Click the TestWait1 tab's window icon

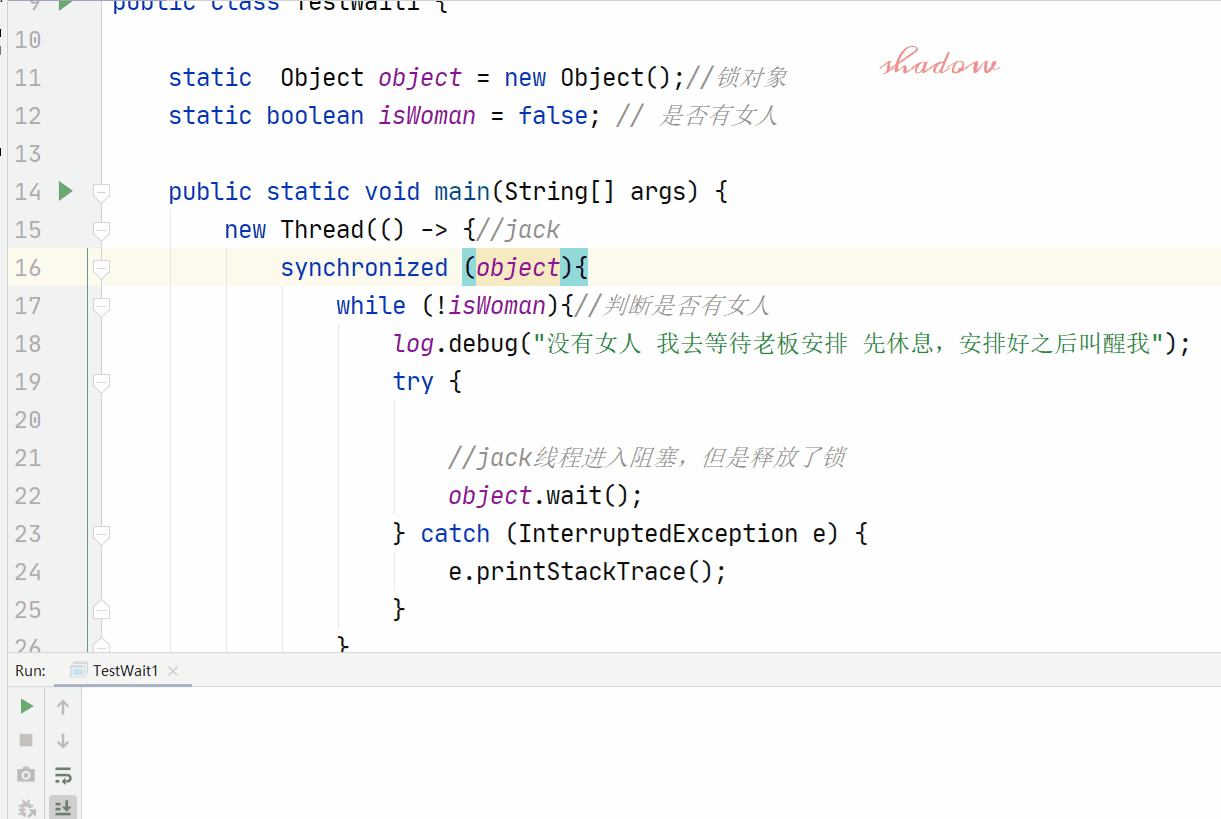[x=79, y=671]
